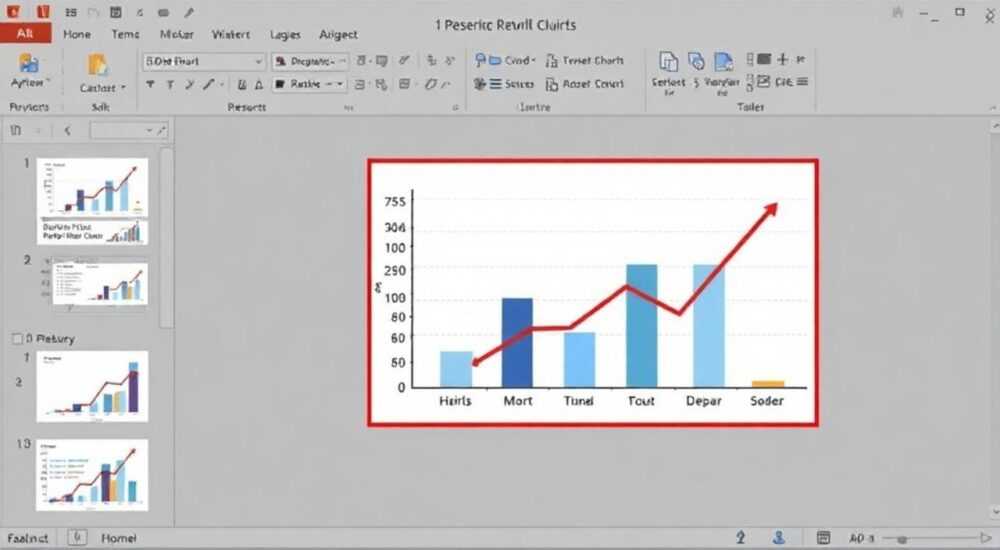Click Homel in the status bar
Screen dimensions: 1000x550
click(x=119, y=539)
